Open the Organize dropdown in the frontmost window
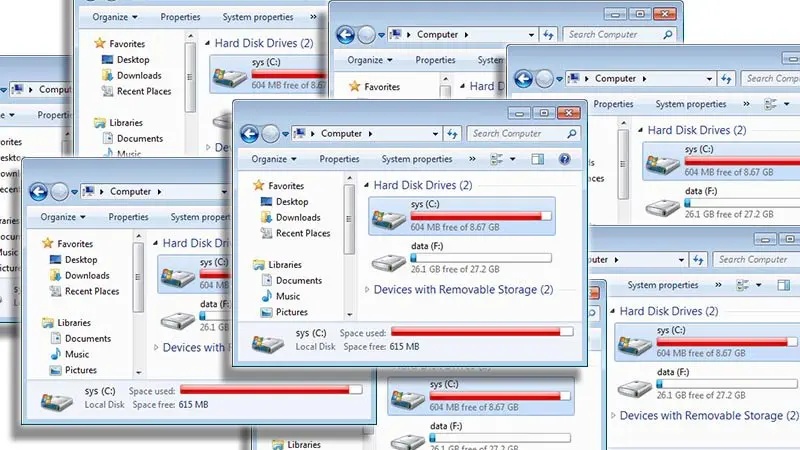Image resolution: width=800 pixels, height=450 pixels. click(x=274, y=159)
